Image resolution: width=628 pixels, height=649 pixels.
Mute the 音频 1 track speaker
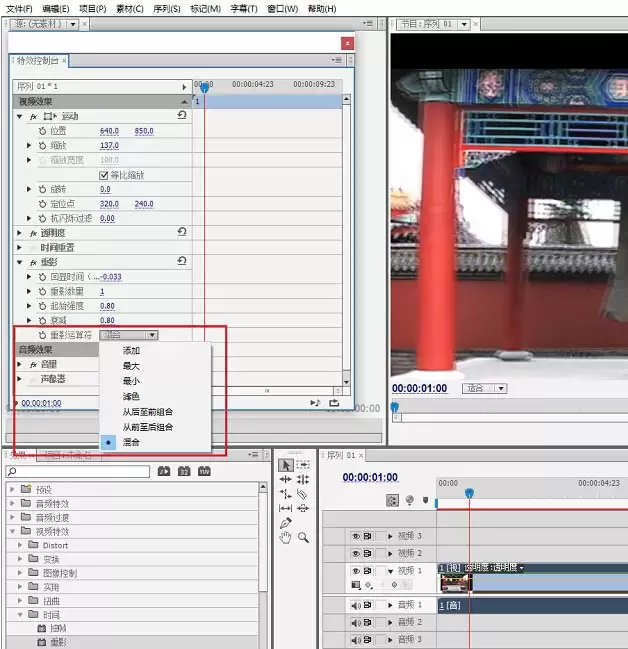(x=356, y=605)
